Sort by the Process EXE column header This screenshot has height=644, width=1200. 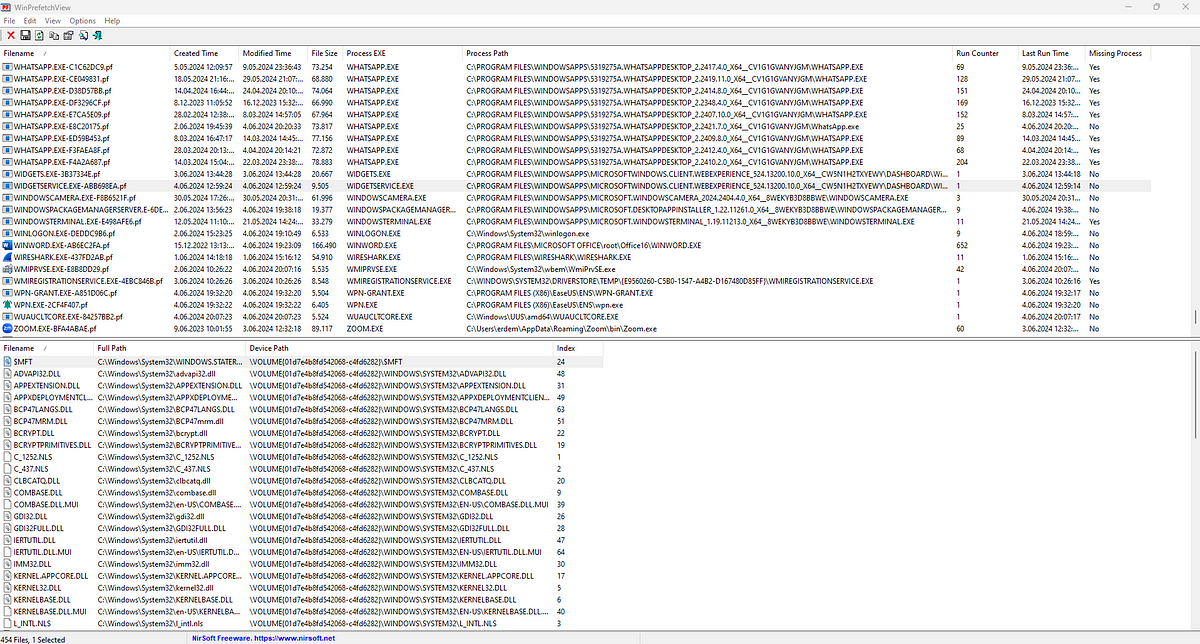[402, 52]
